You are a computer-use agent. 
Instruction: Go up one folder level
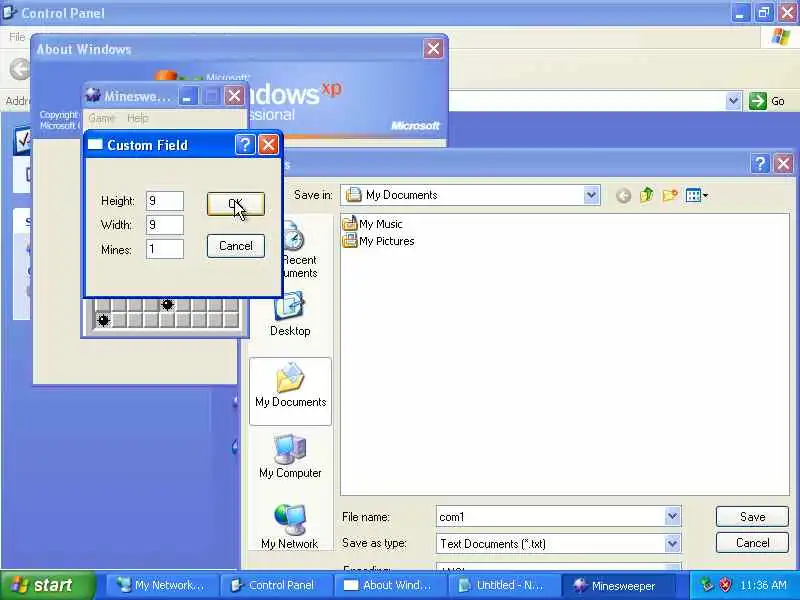click(x=646, y=195)
